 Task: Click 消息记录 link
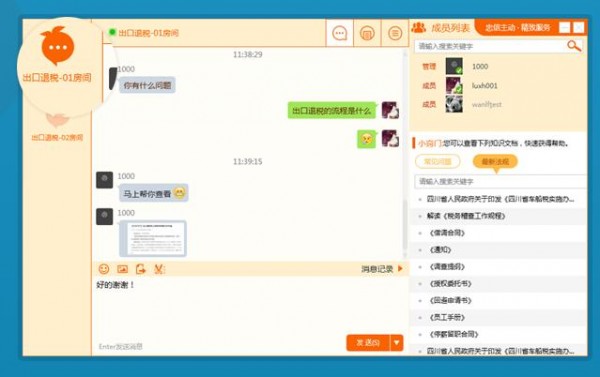point(377,269)
